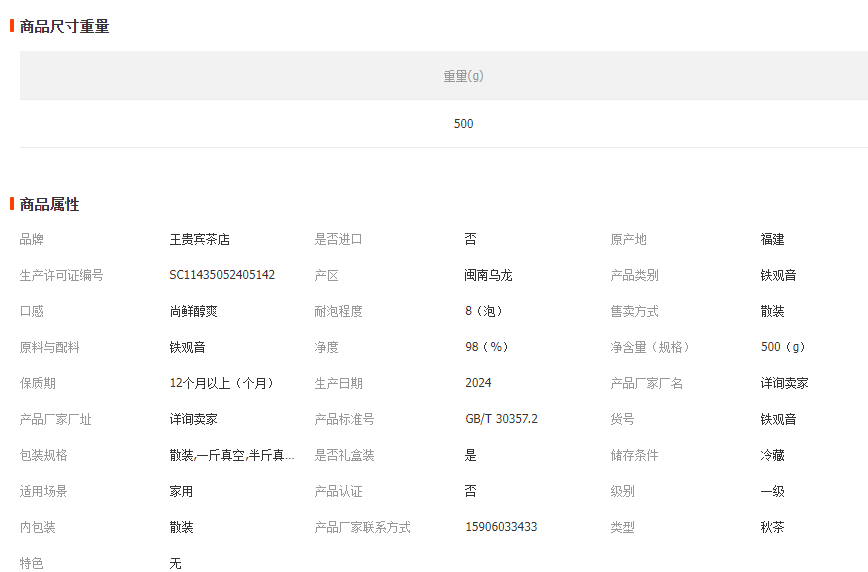Select the 秋茶 type value
Viewport: 868px width, 572px height.
[x=772, y=527]
